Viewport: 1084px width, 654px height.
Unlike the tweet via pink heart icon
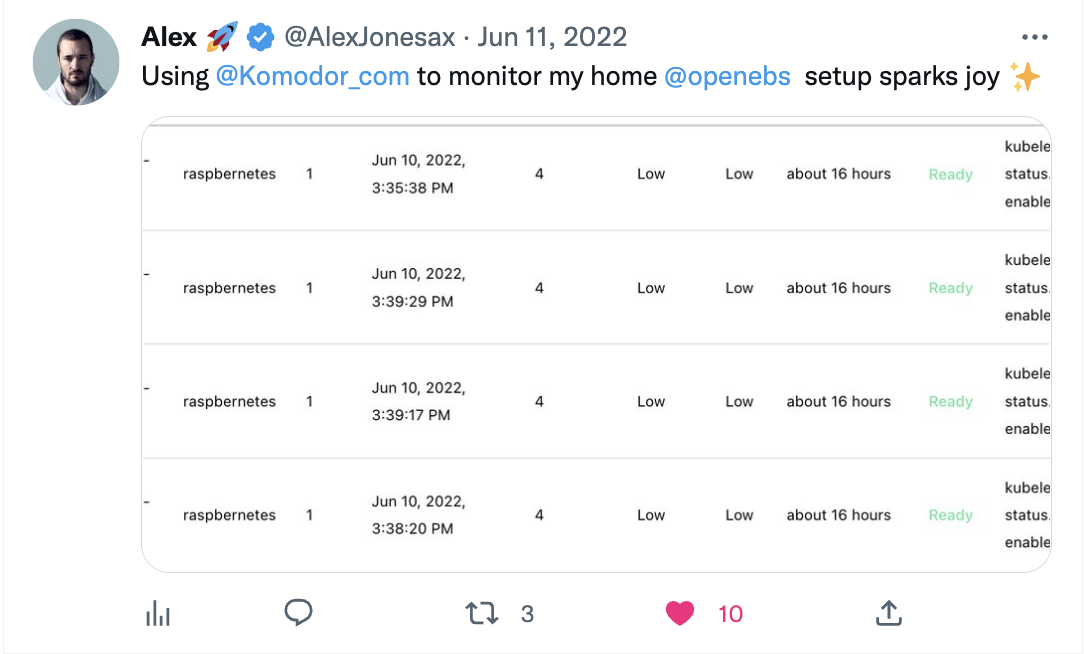(680, 613)
